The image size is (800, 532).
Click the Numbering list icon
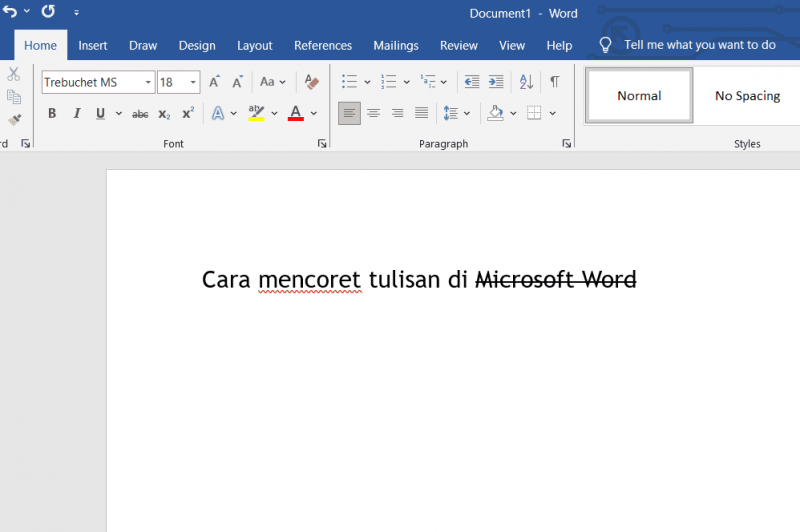tap(388, 82)
